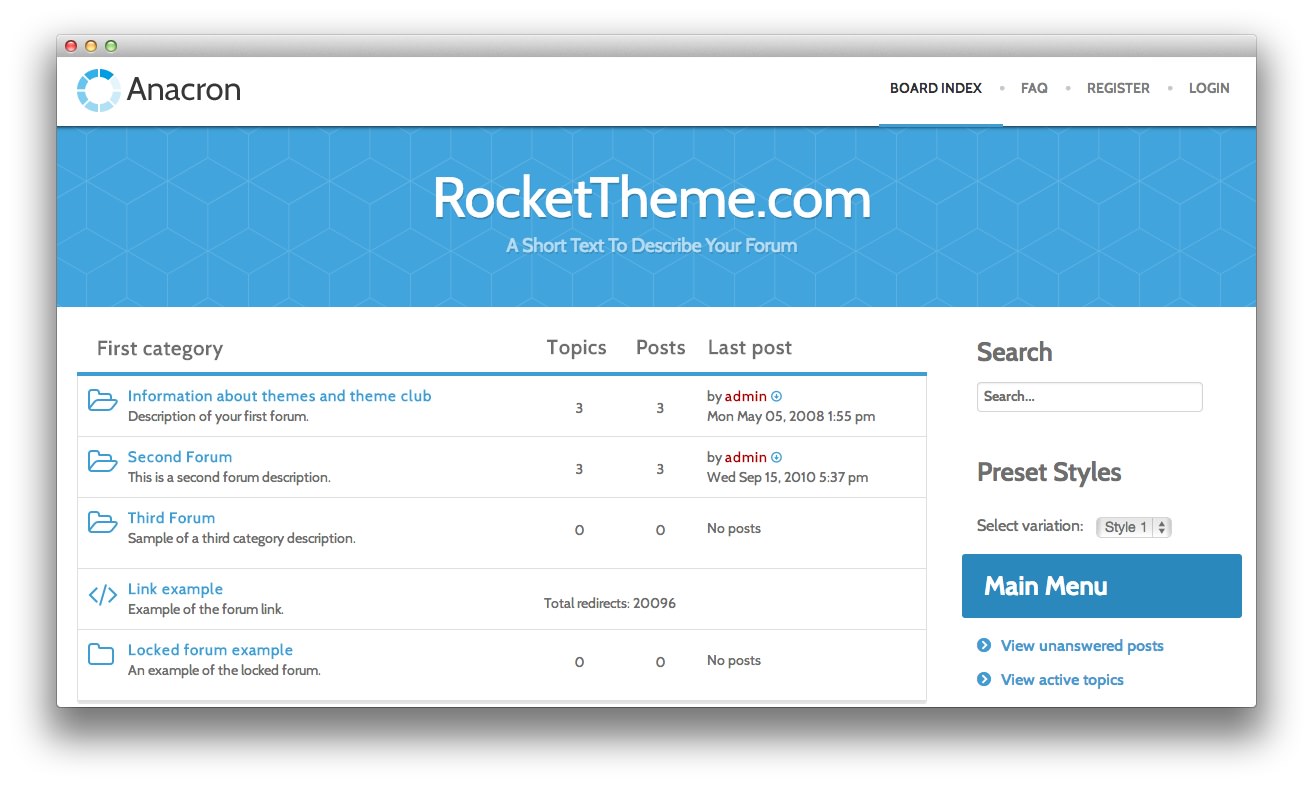1313x786 pixels.
Task: Click the Posts column header
Action: pyautogui.click(x=661, y=348)
